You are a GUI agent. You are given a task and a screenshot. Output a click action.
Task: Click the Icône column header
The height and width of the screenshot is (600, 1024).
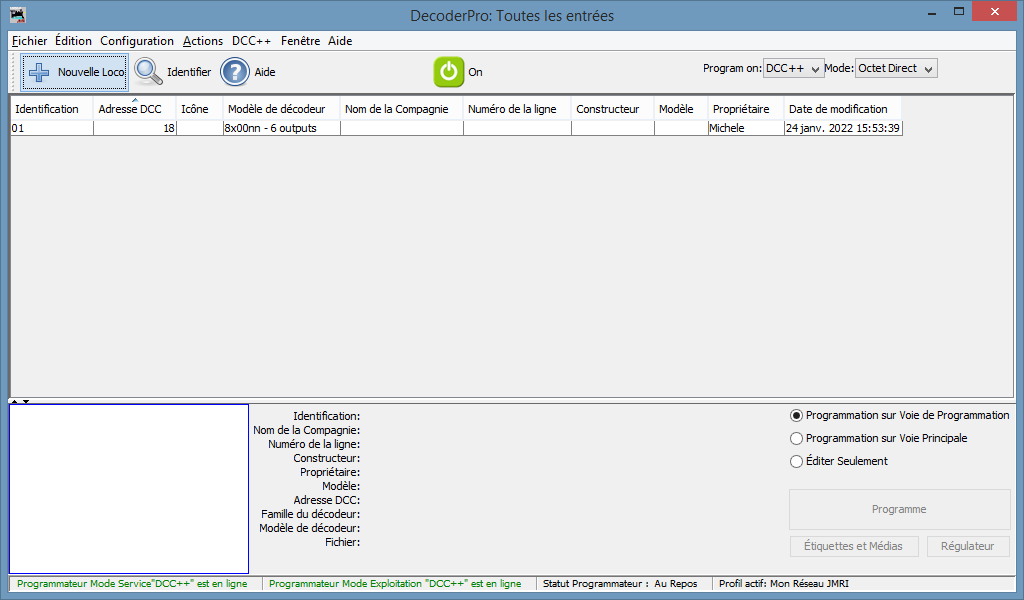click(x=199, y=109)
